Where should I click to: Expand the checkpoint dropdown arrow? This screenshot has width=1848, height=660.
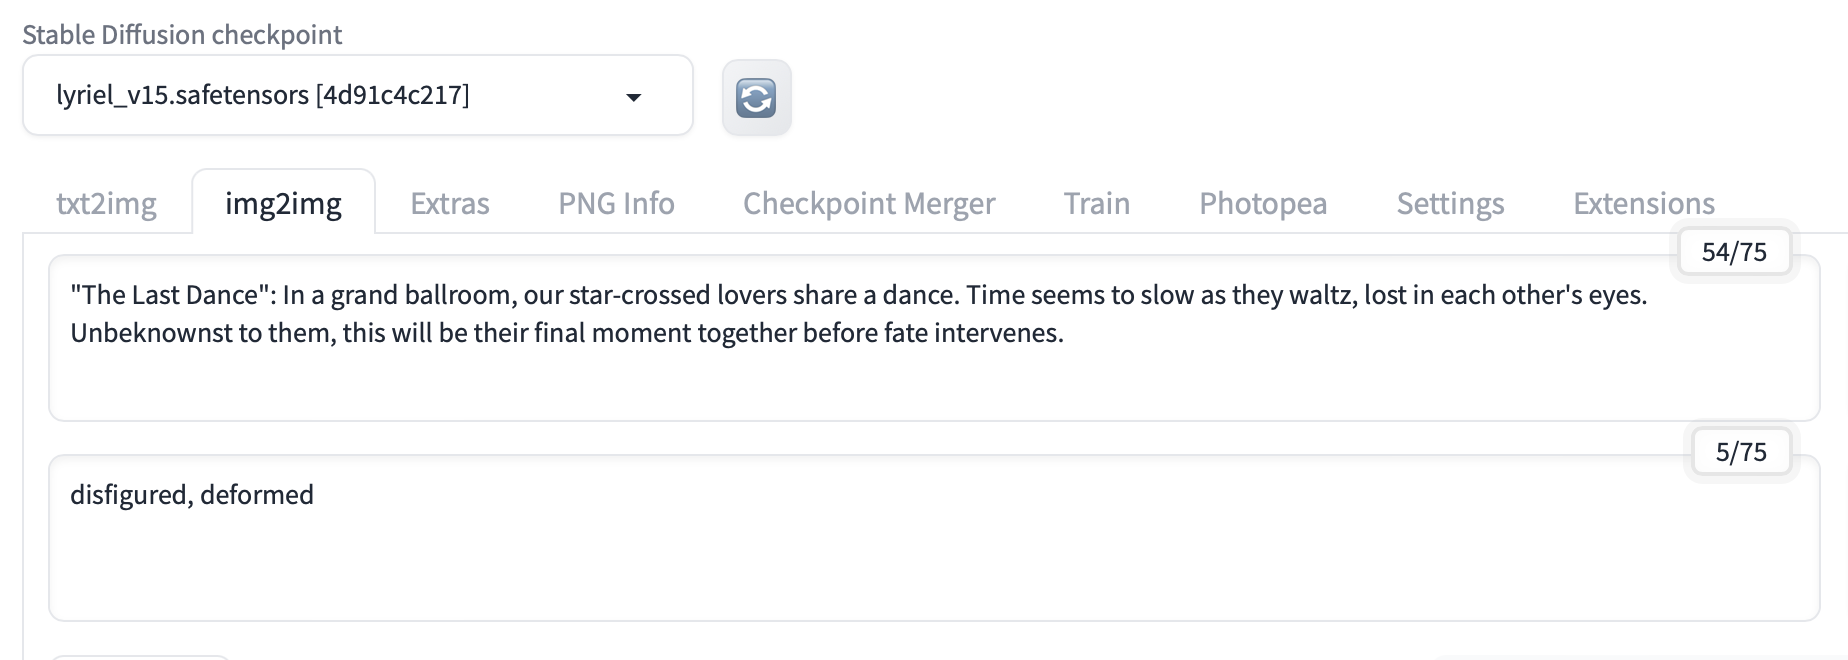click(x=633, y=97)
